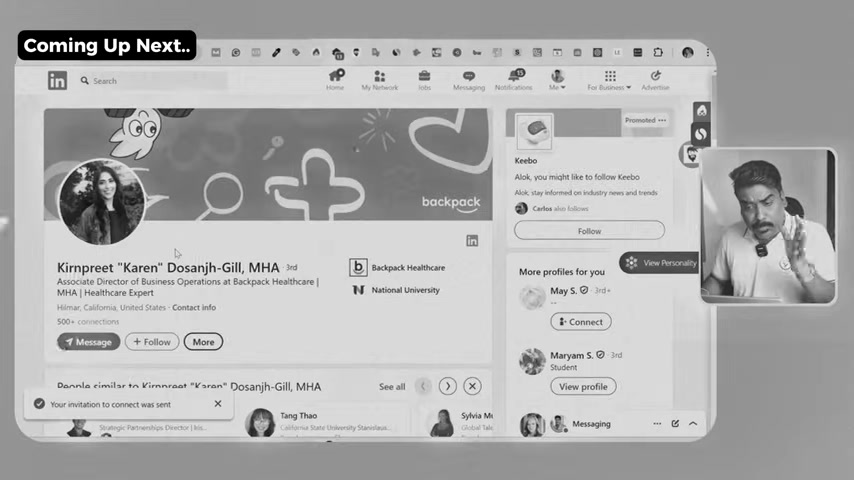
Task: Go to previous similar profiles arrow
Action: click(423, 386)
